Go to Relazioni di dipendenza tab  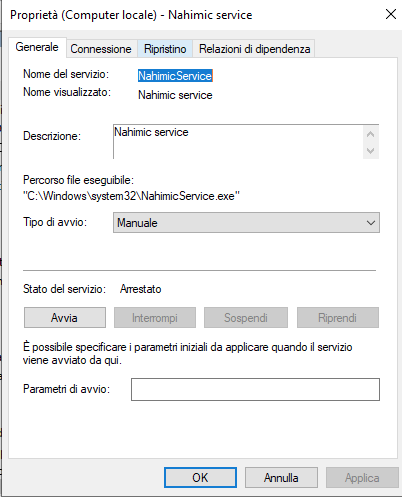(254, 49)
